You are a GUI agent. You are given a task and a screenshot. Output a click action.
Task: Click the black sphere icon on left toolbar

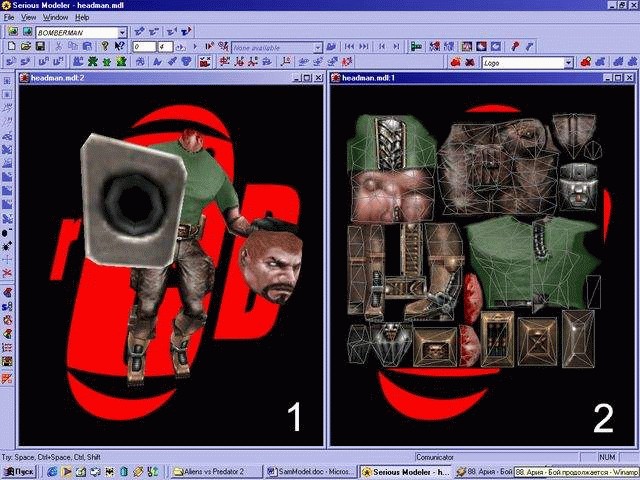pos(7,233)
